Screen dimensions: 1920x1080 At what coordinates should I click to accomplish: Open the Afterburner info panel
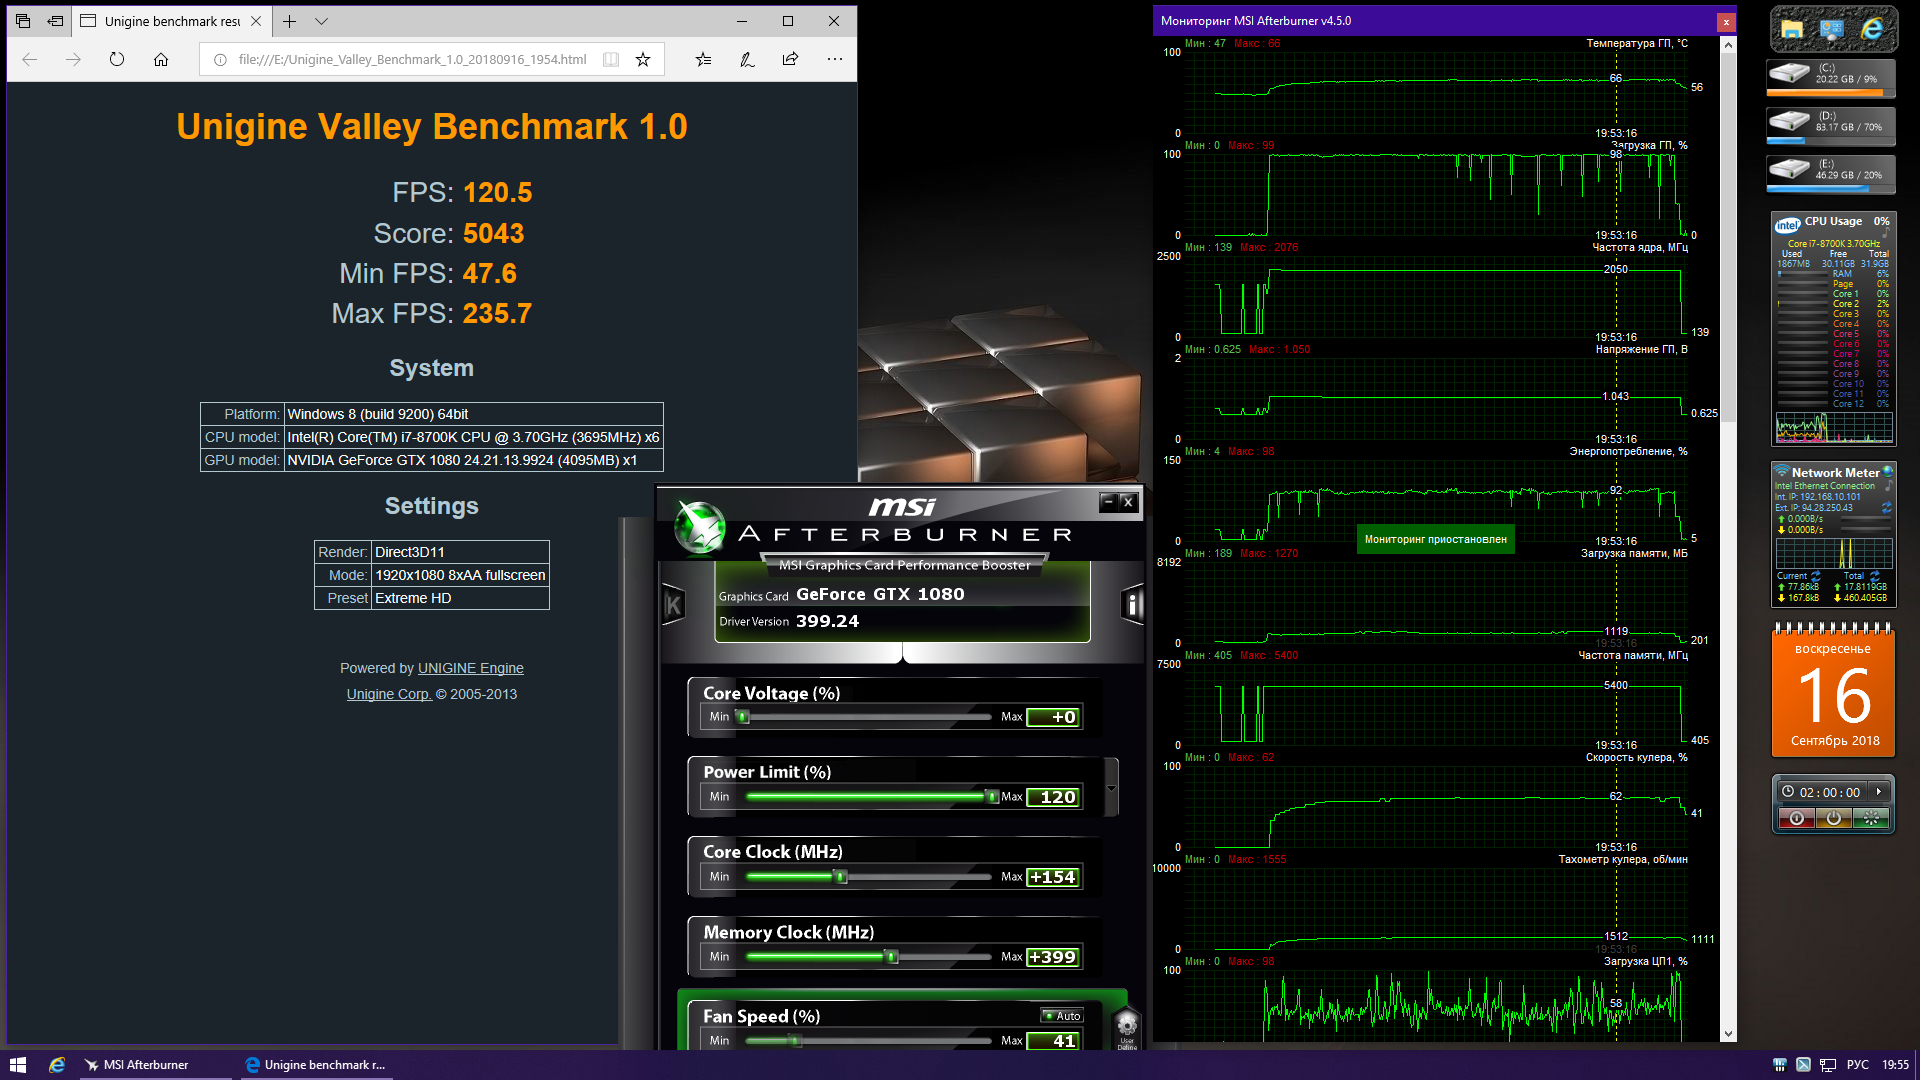(1132, 604)
